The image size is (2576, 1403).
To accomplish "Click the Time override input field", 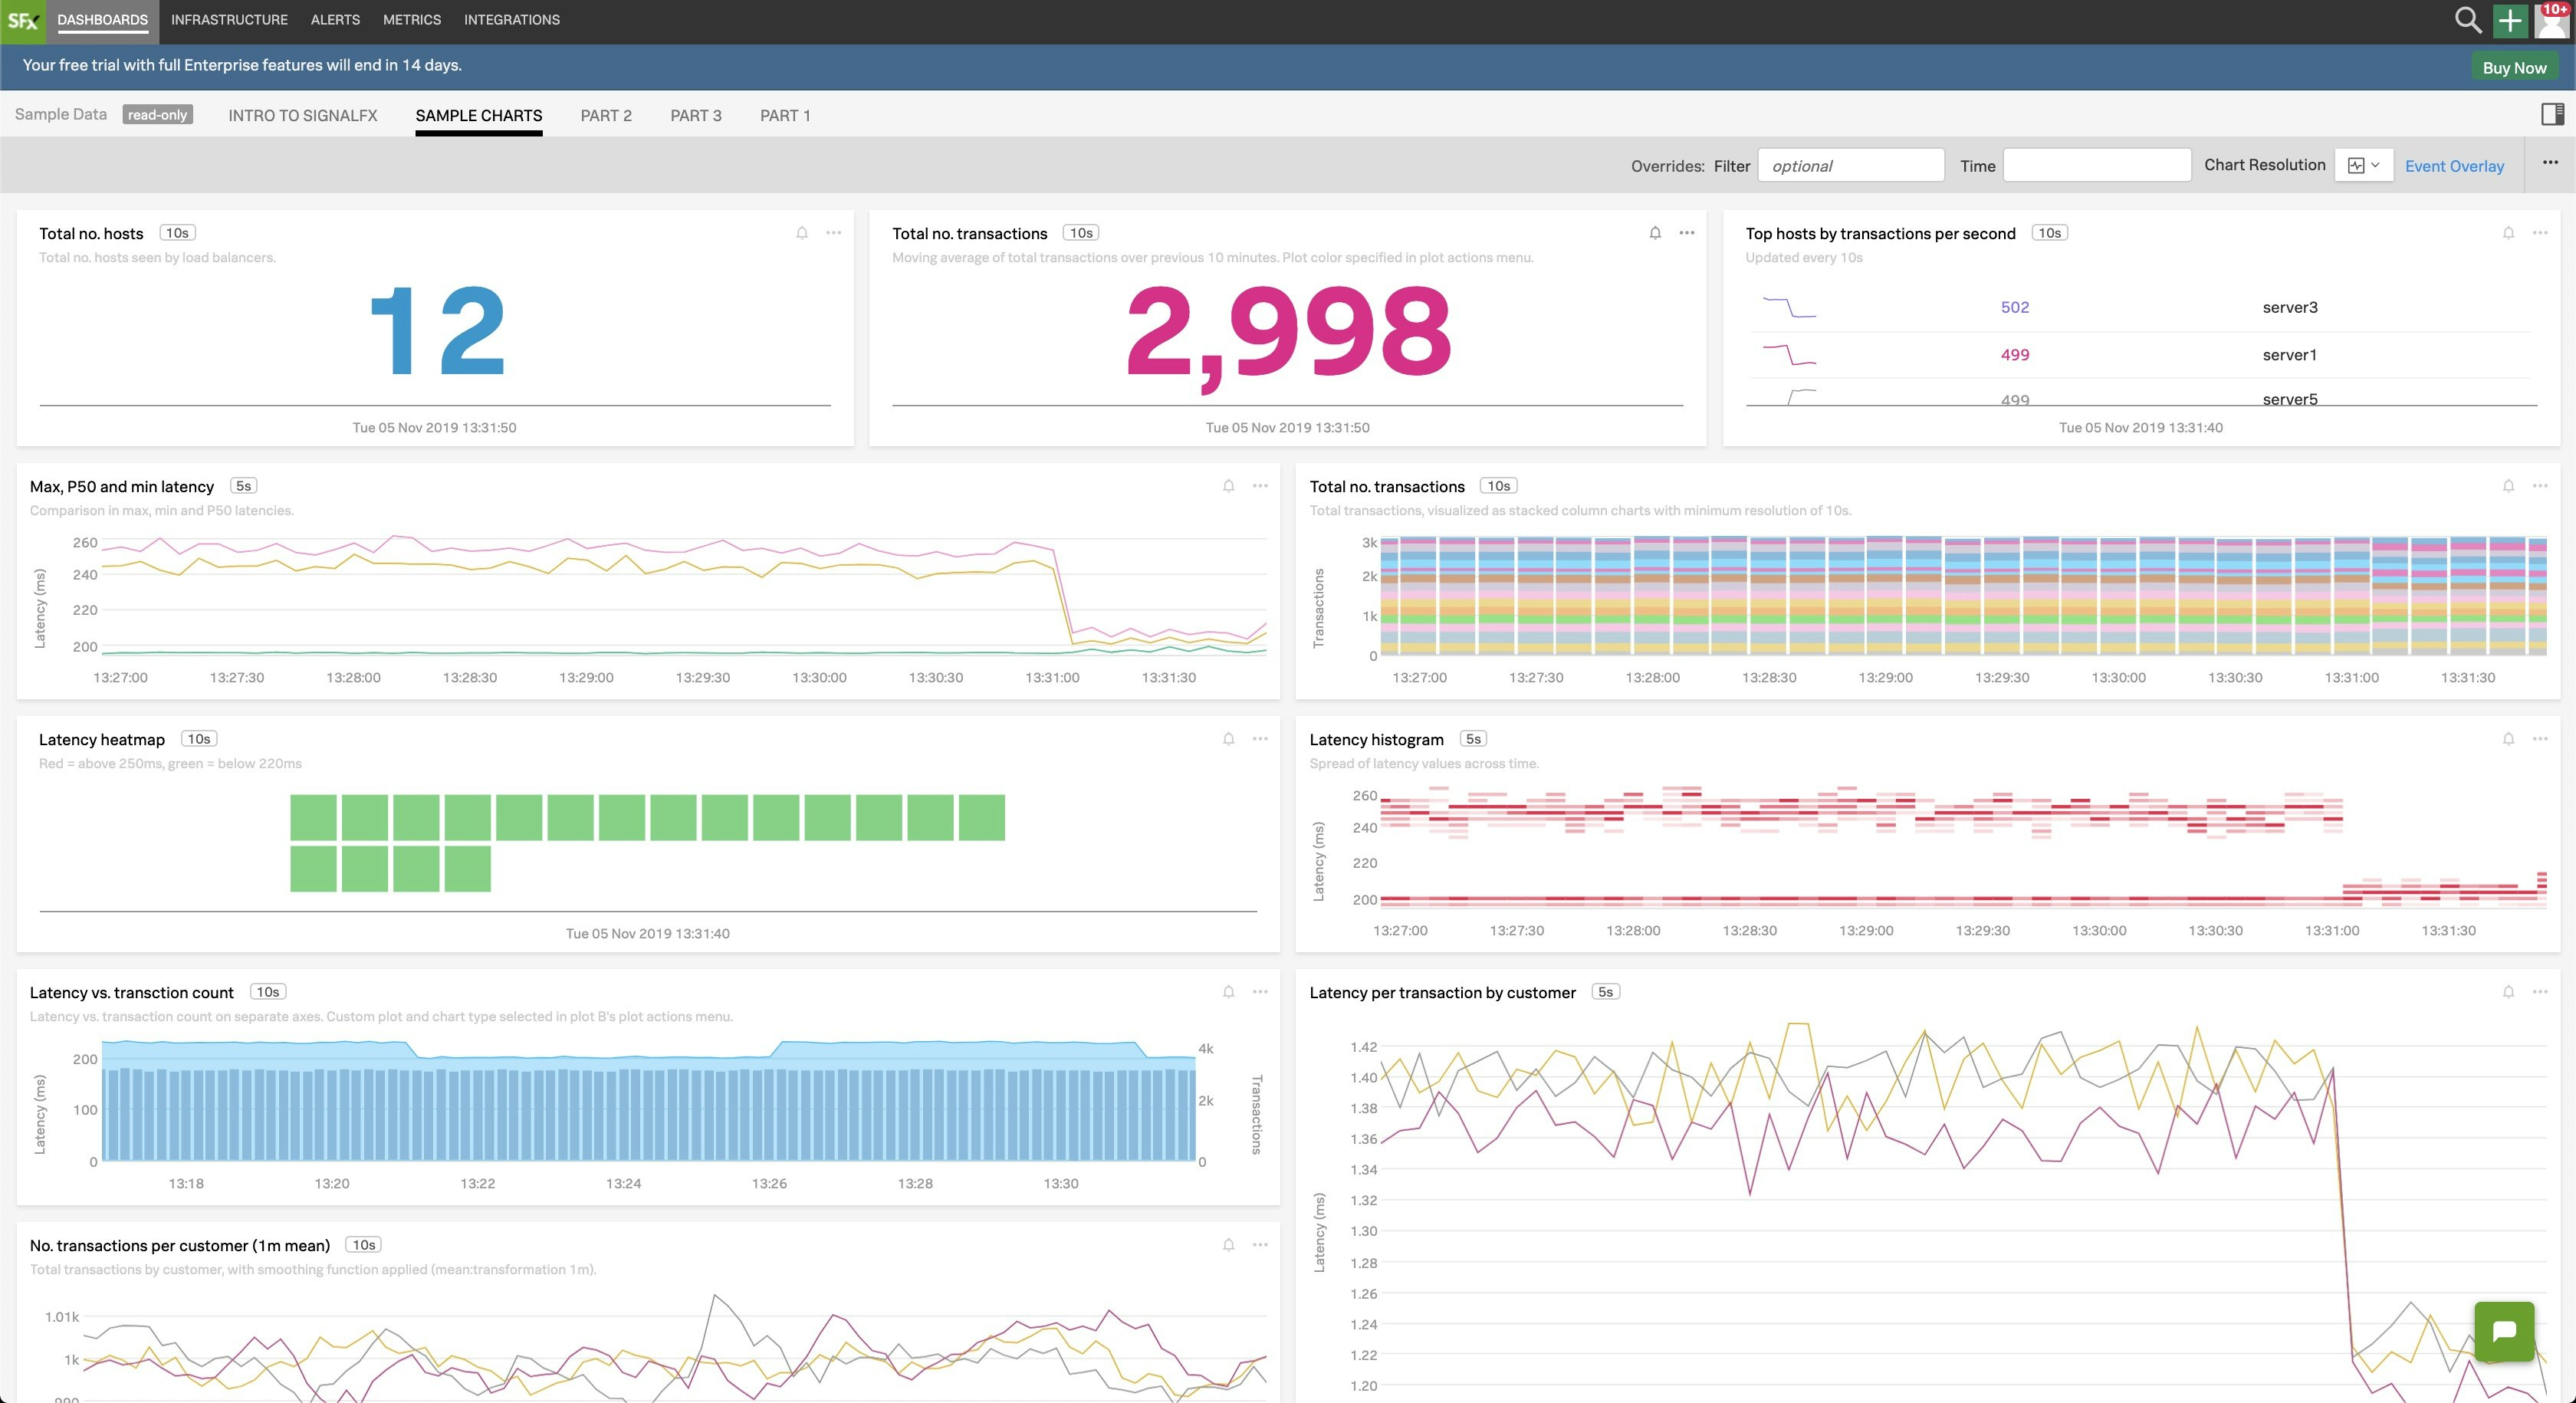I will (x=2097, y=165).
